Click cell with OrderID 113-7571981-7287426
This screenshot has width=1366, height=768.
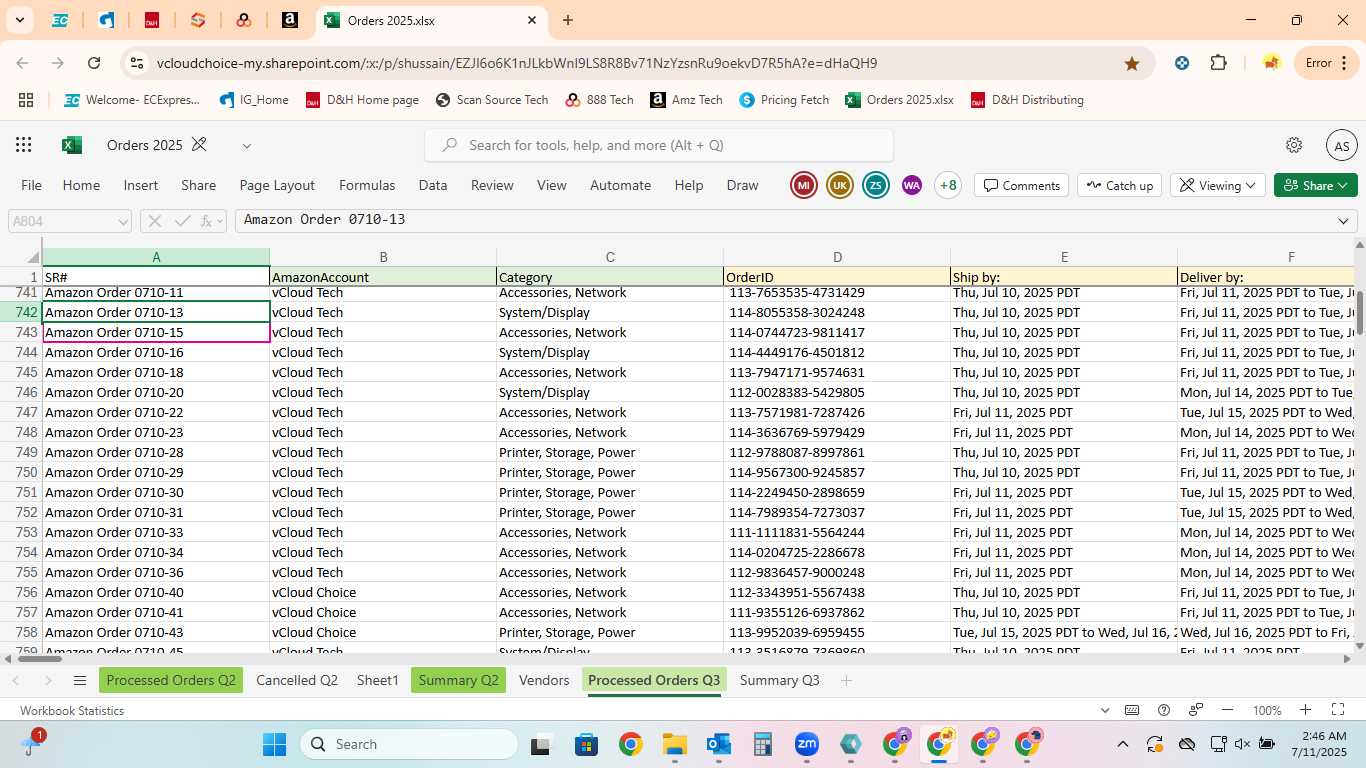click(x=837, y=412)
